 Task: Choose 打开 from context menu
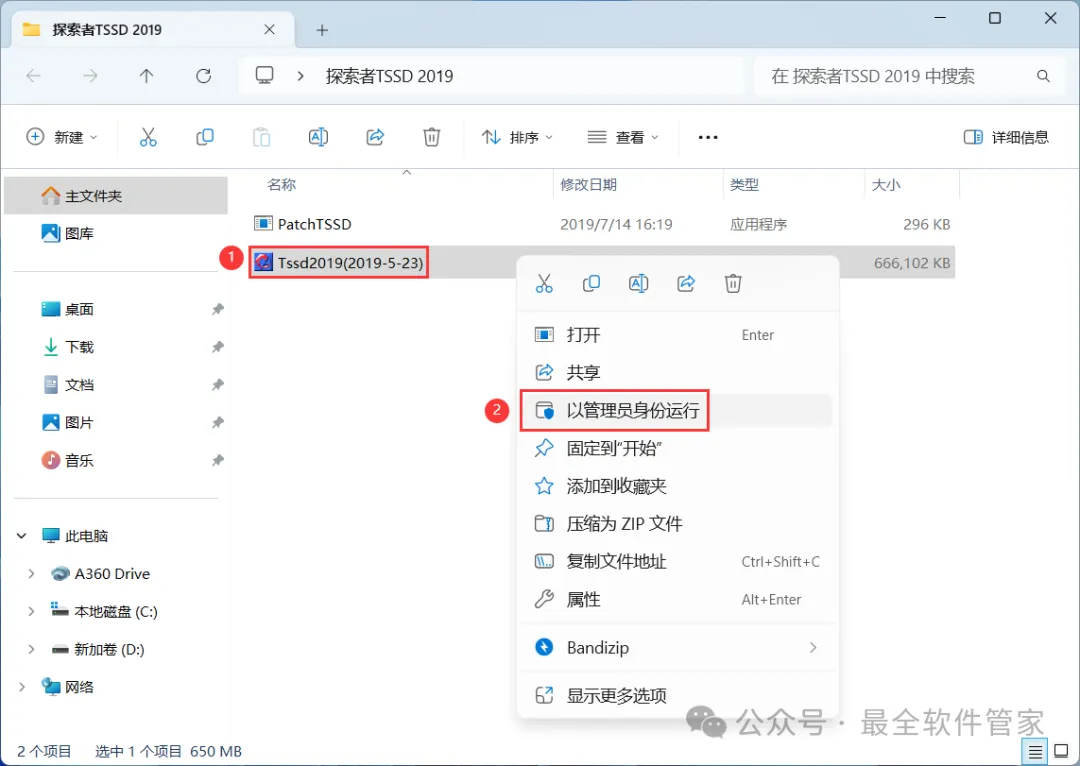point(677,335)
